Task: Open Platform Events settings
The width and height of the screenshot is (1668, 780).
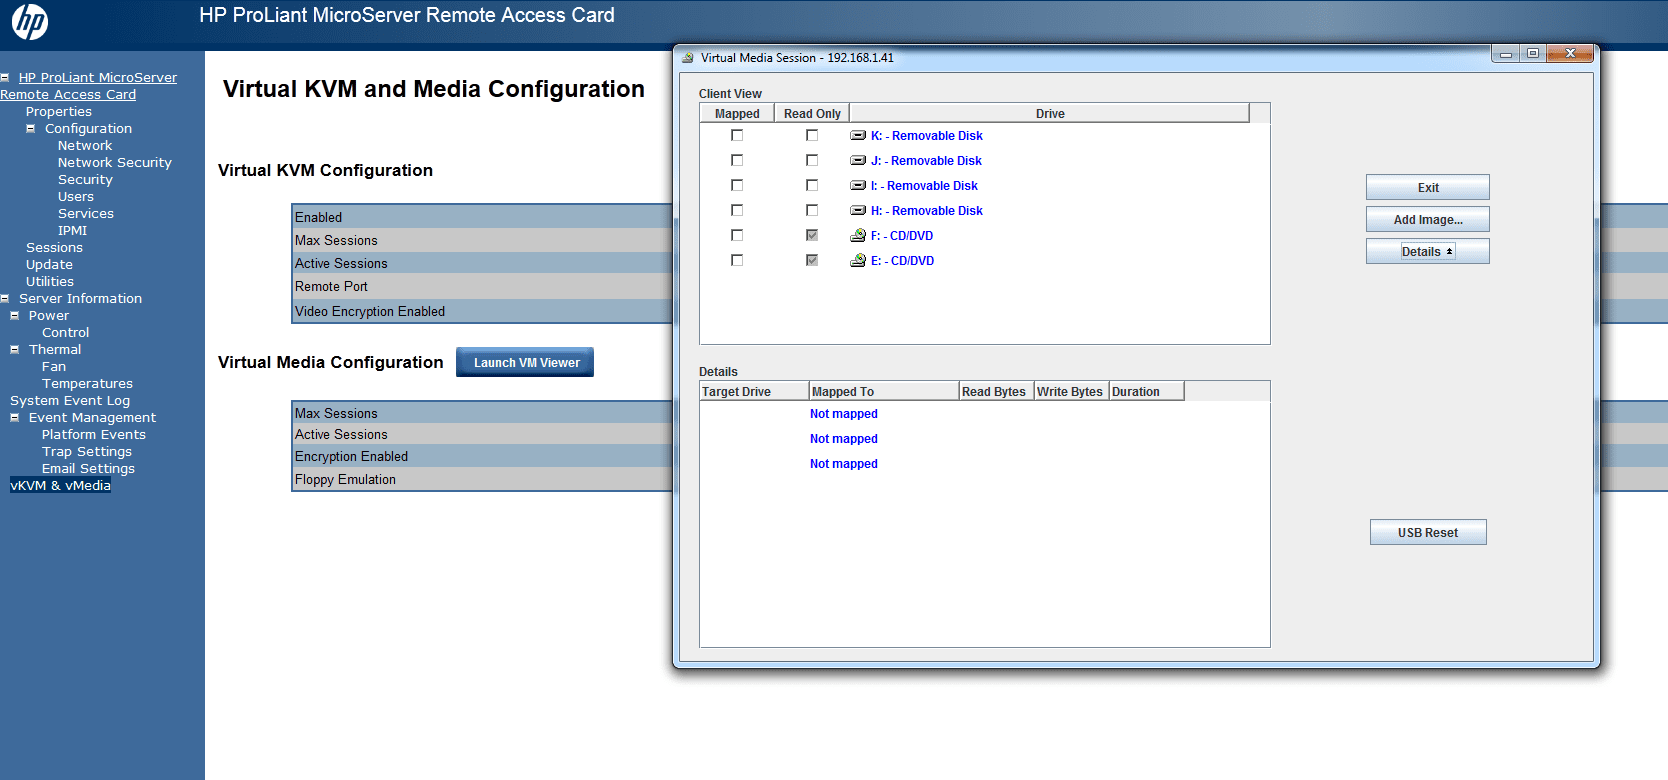Action: tap(94, 434)
